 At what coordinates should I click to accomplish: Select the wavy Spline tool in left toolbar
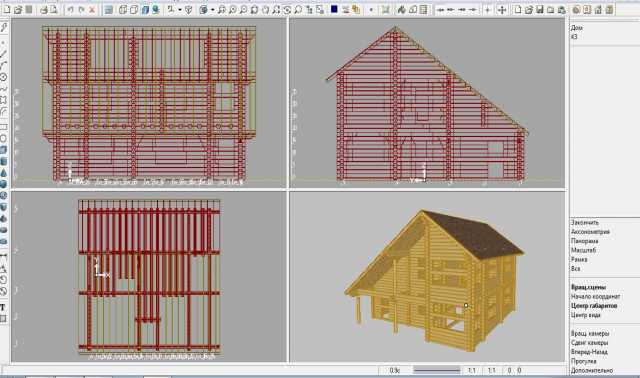coord(4,89)
